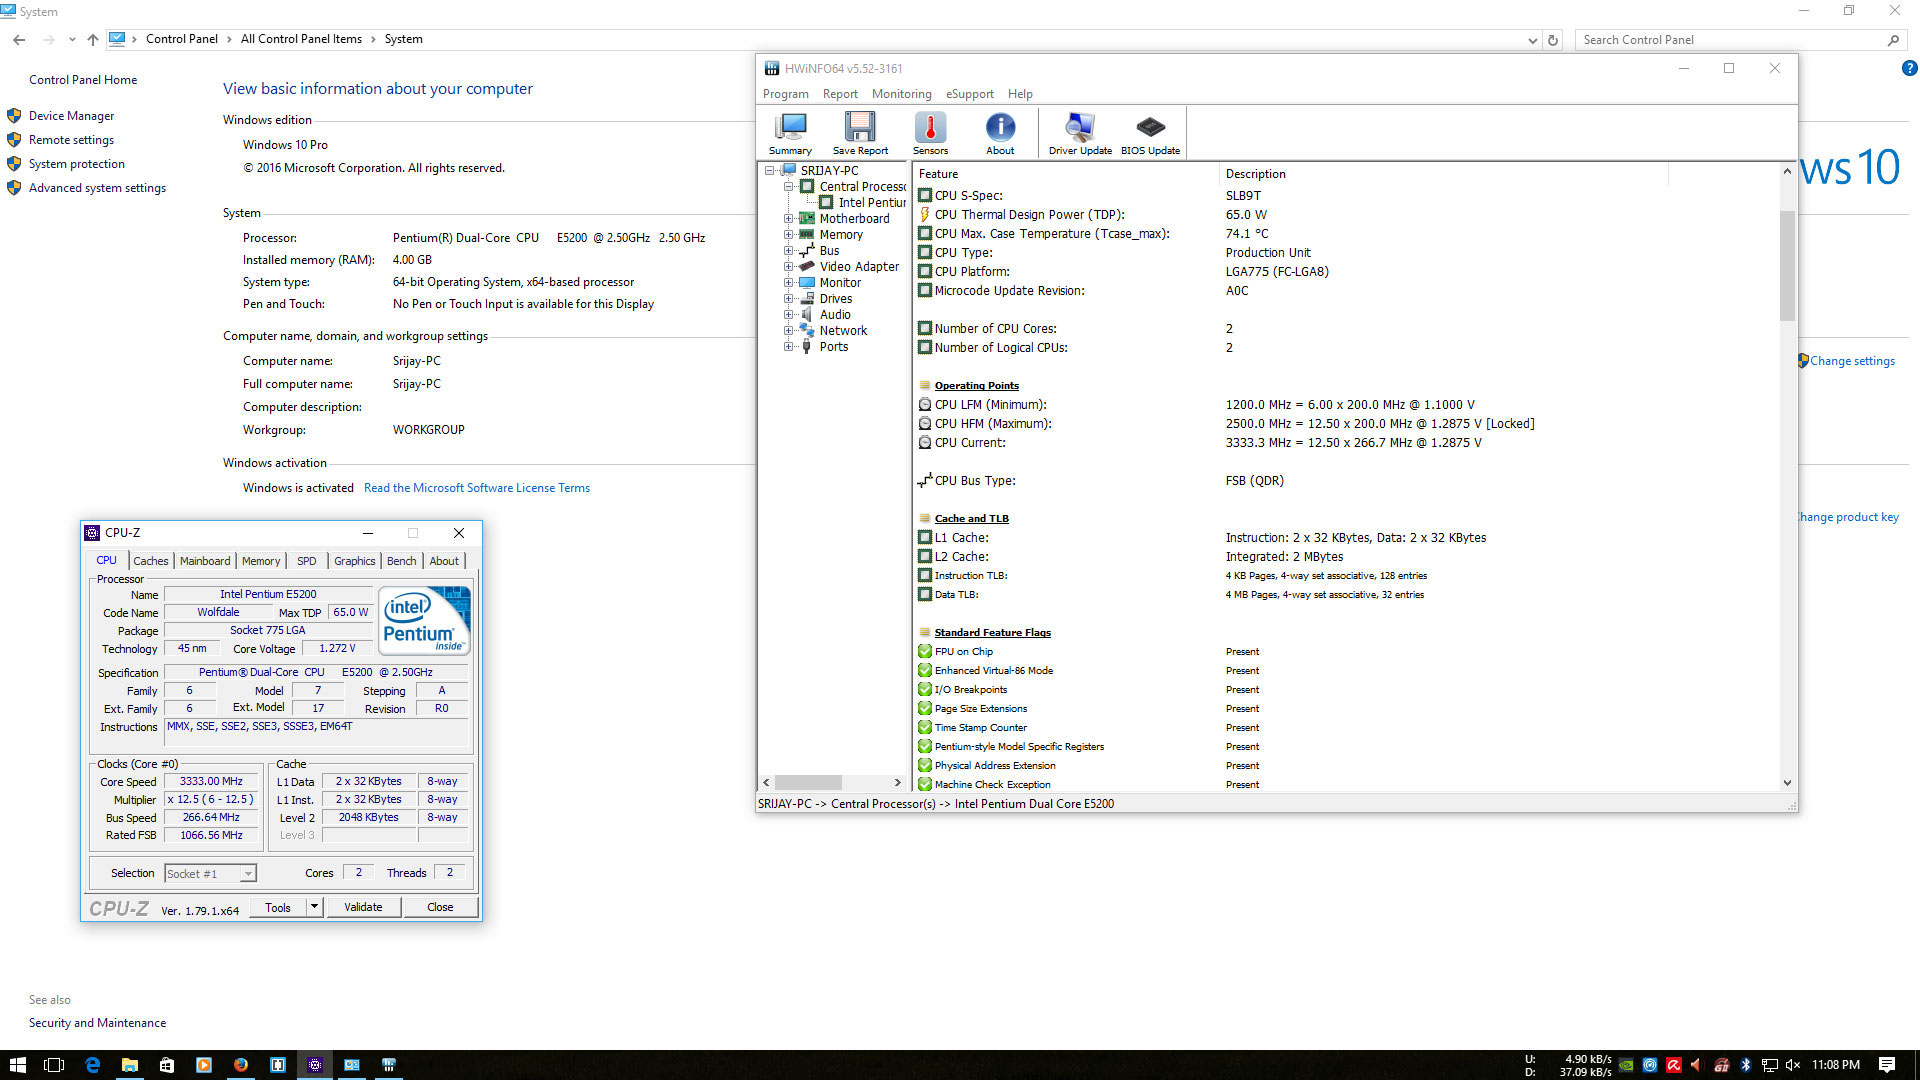Open Action Center notification icon
Screen dimensions: 1920x1080
[1886, 1065]
